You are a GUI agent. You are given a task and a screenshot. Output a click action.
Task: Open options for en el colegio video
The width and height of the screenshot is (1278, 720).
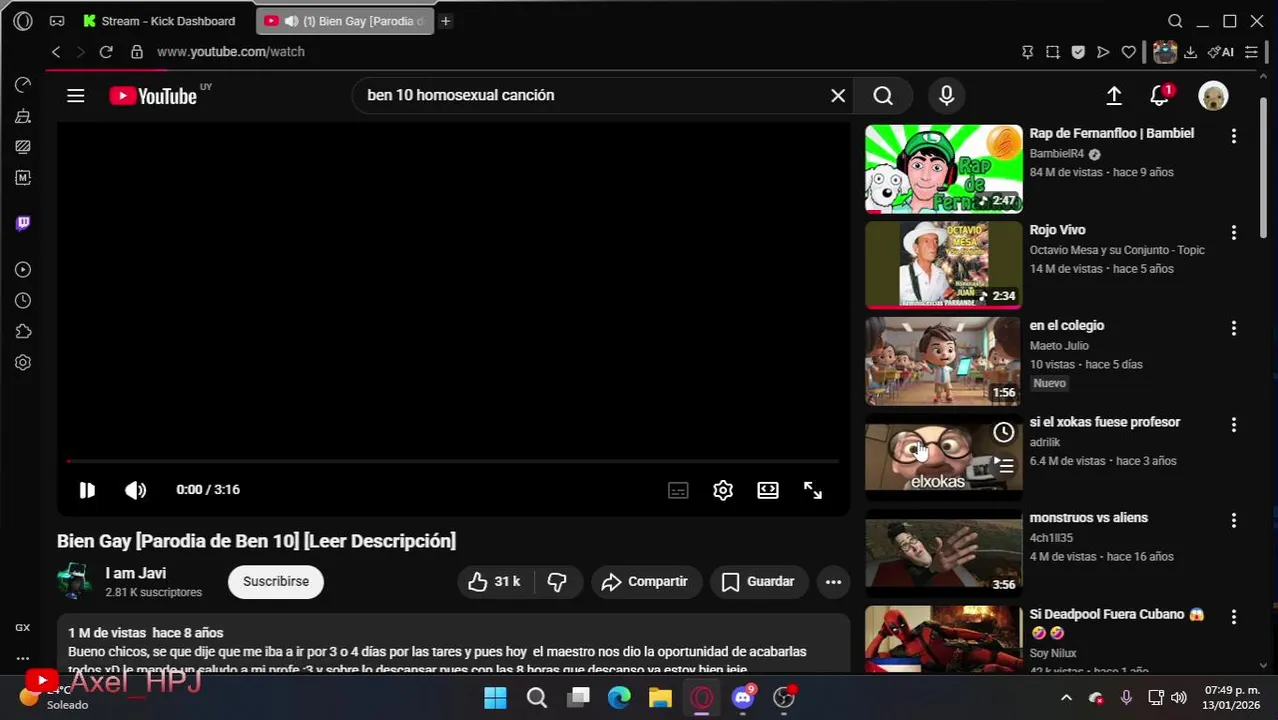tap(1233, 328)
